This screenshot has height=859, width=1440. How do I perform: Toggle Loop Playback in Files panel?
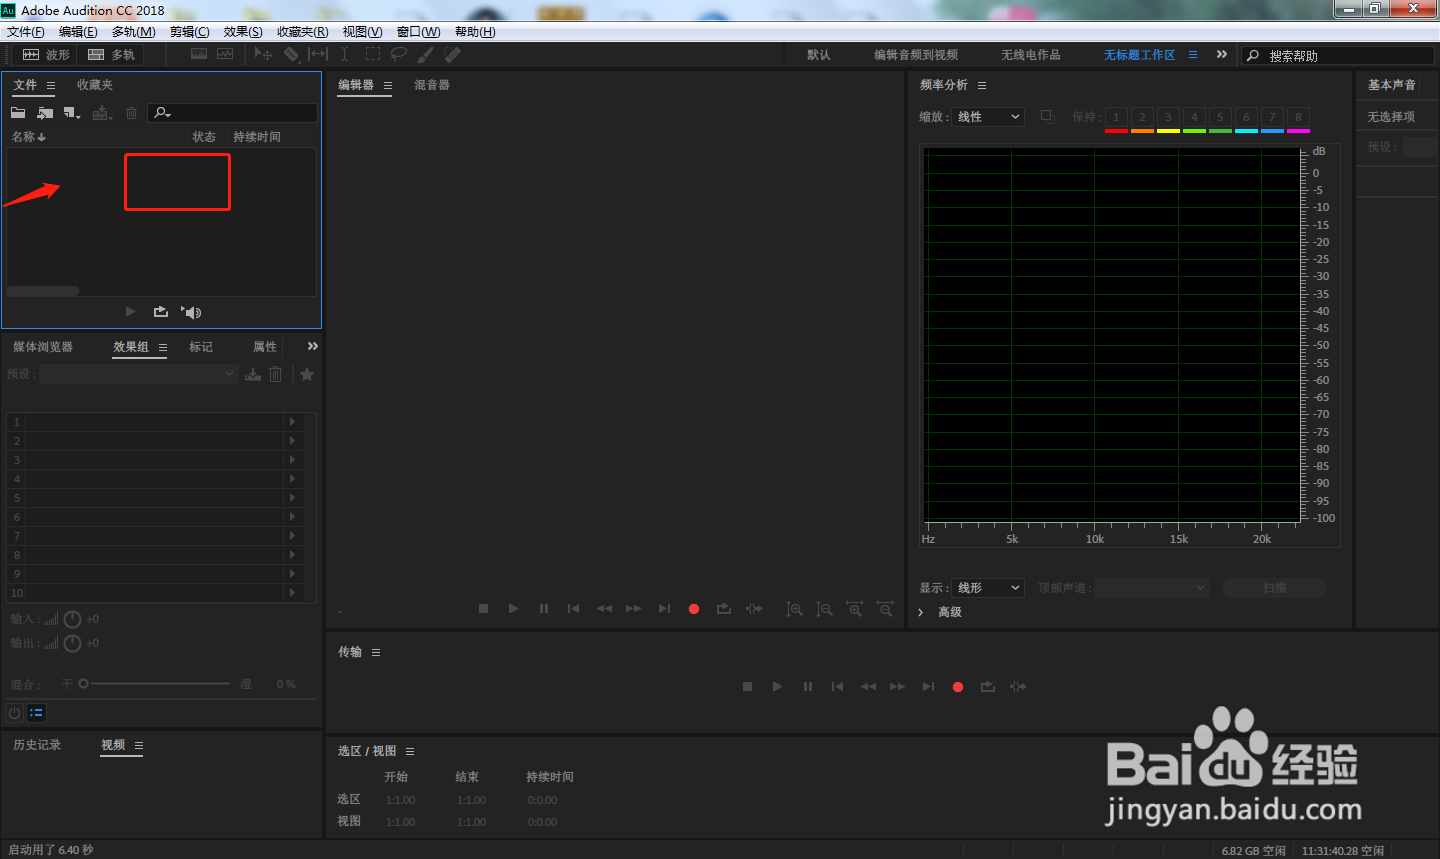[161, 312]
